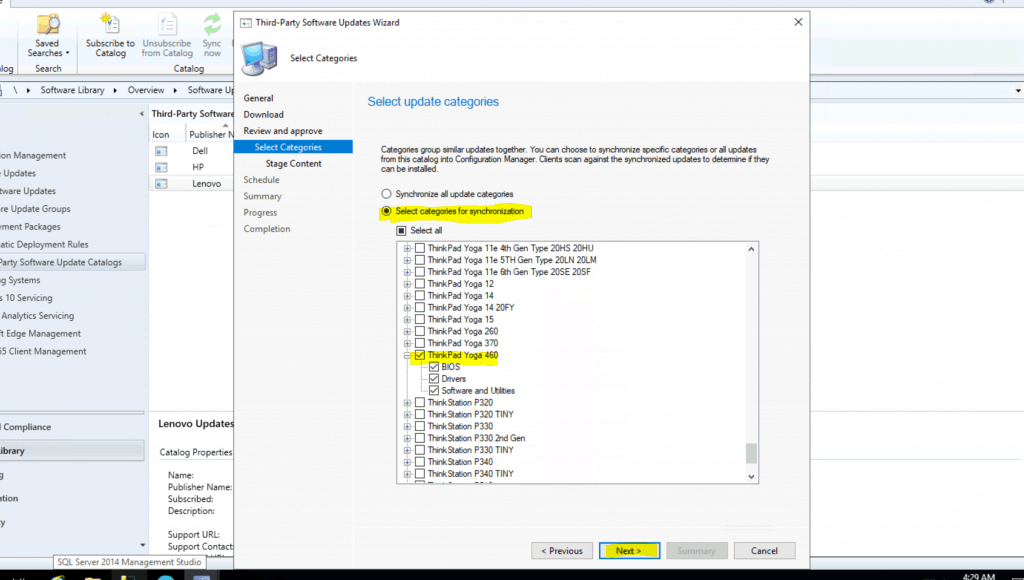Go to Stage Content wizard step
The width and height of the screenshot is (1024, 580).
click(x=293, y=163)
